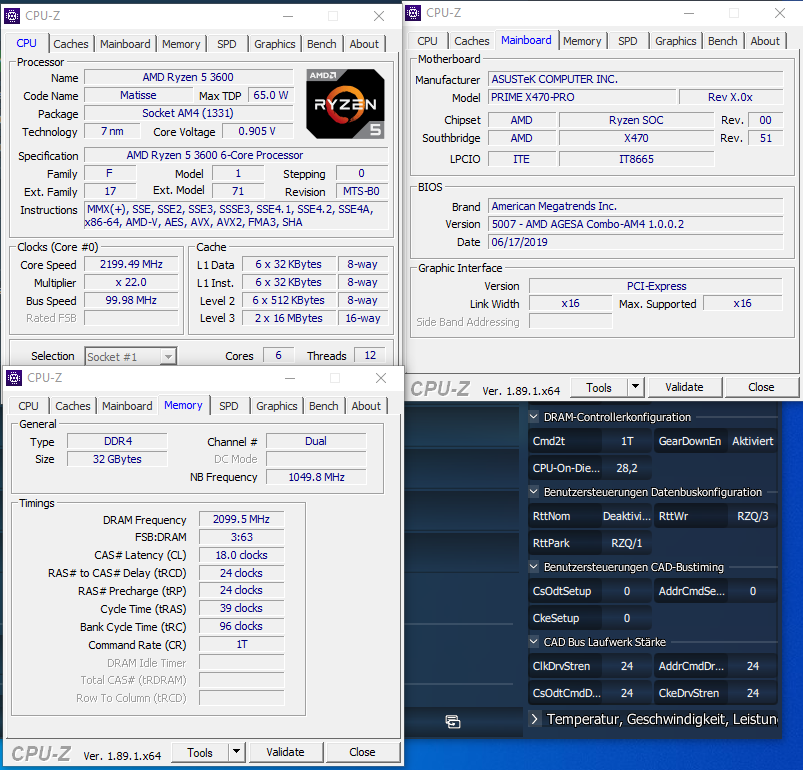Select SPD tab in the Memory window
803x770 pixels.
coord(229,406)
